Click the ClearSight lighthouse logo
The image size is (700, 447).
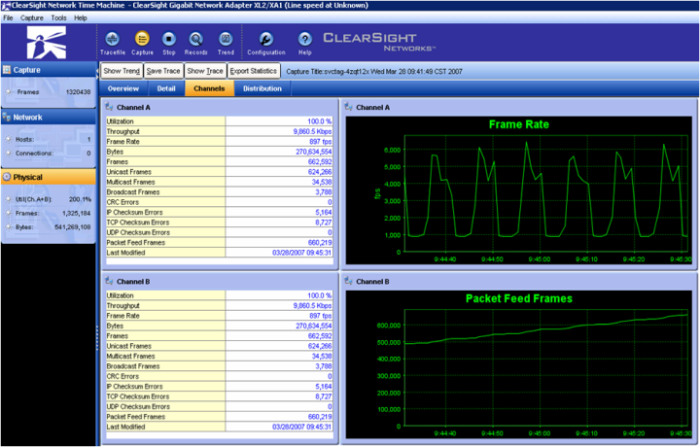46,42
